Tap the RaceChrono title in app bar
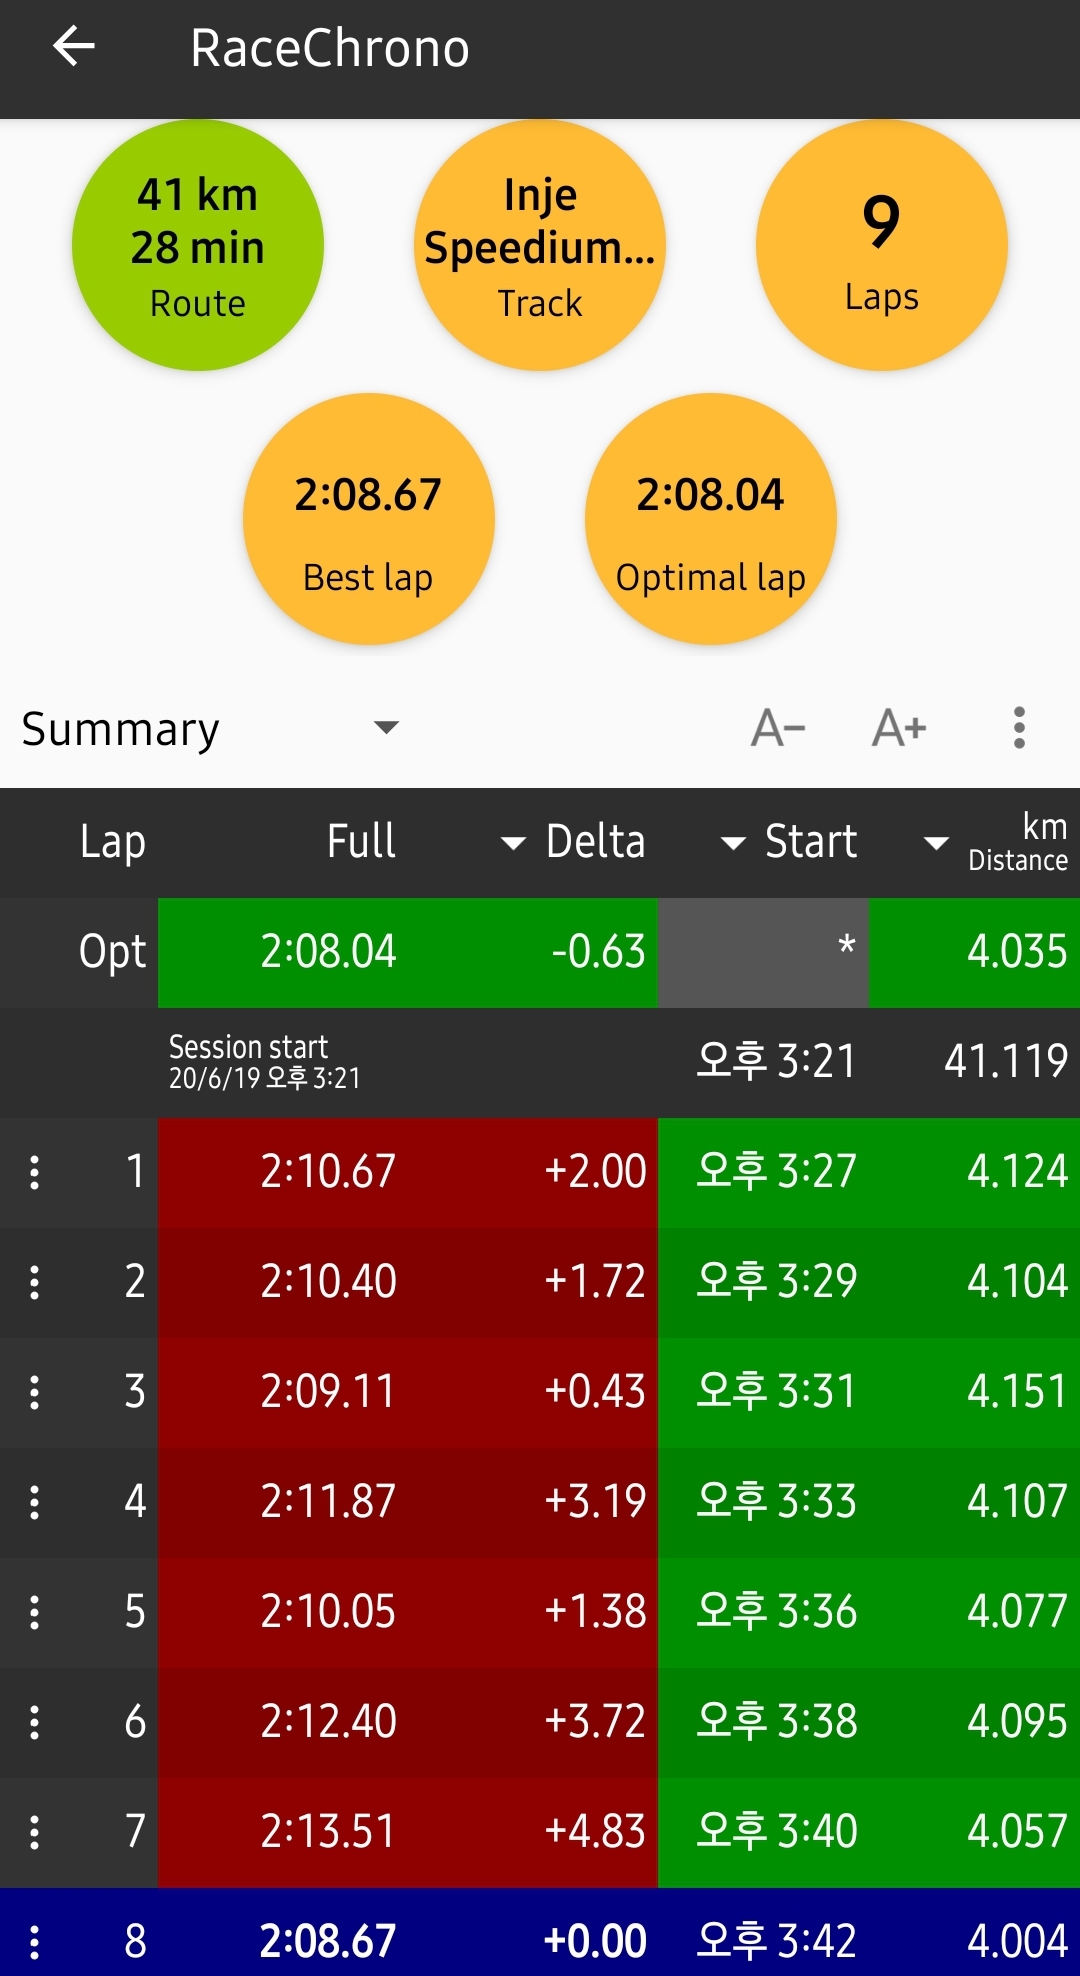1080x1976 pixels. tap(330, 48)
